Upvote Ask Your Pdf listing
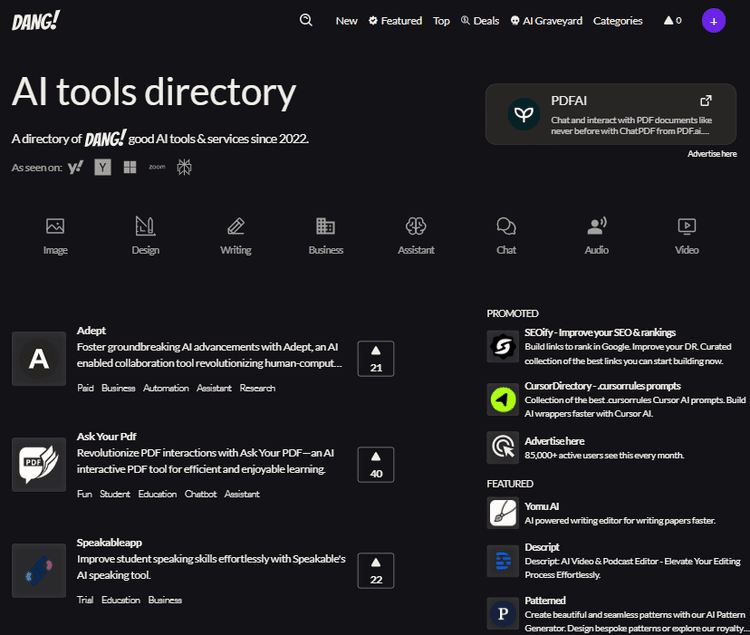 [x=376, y=464]
